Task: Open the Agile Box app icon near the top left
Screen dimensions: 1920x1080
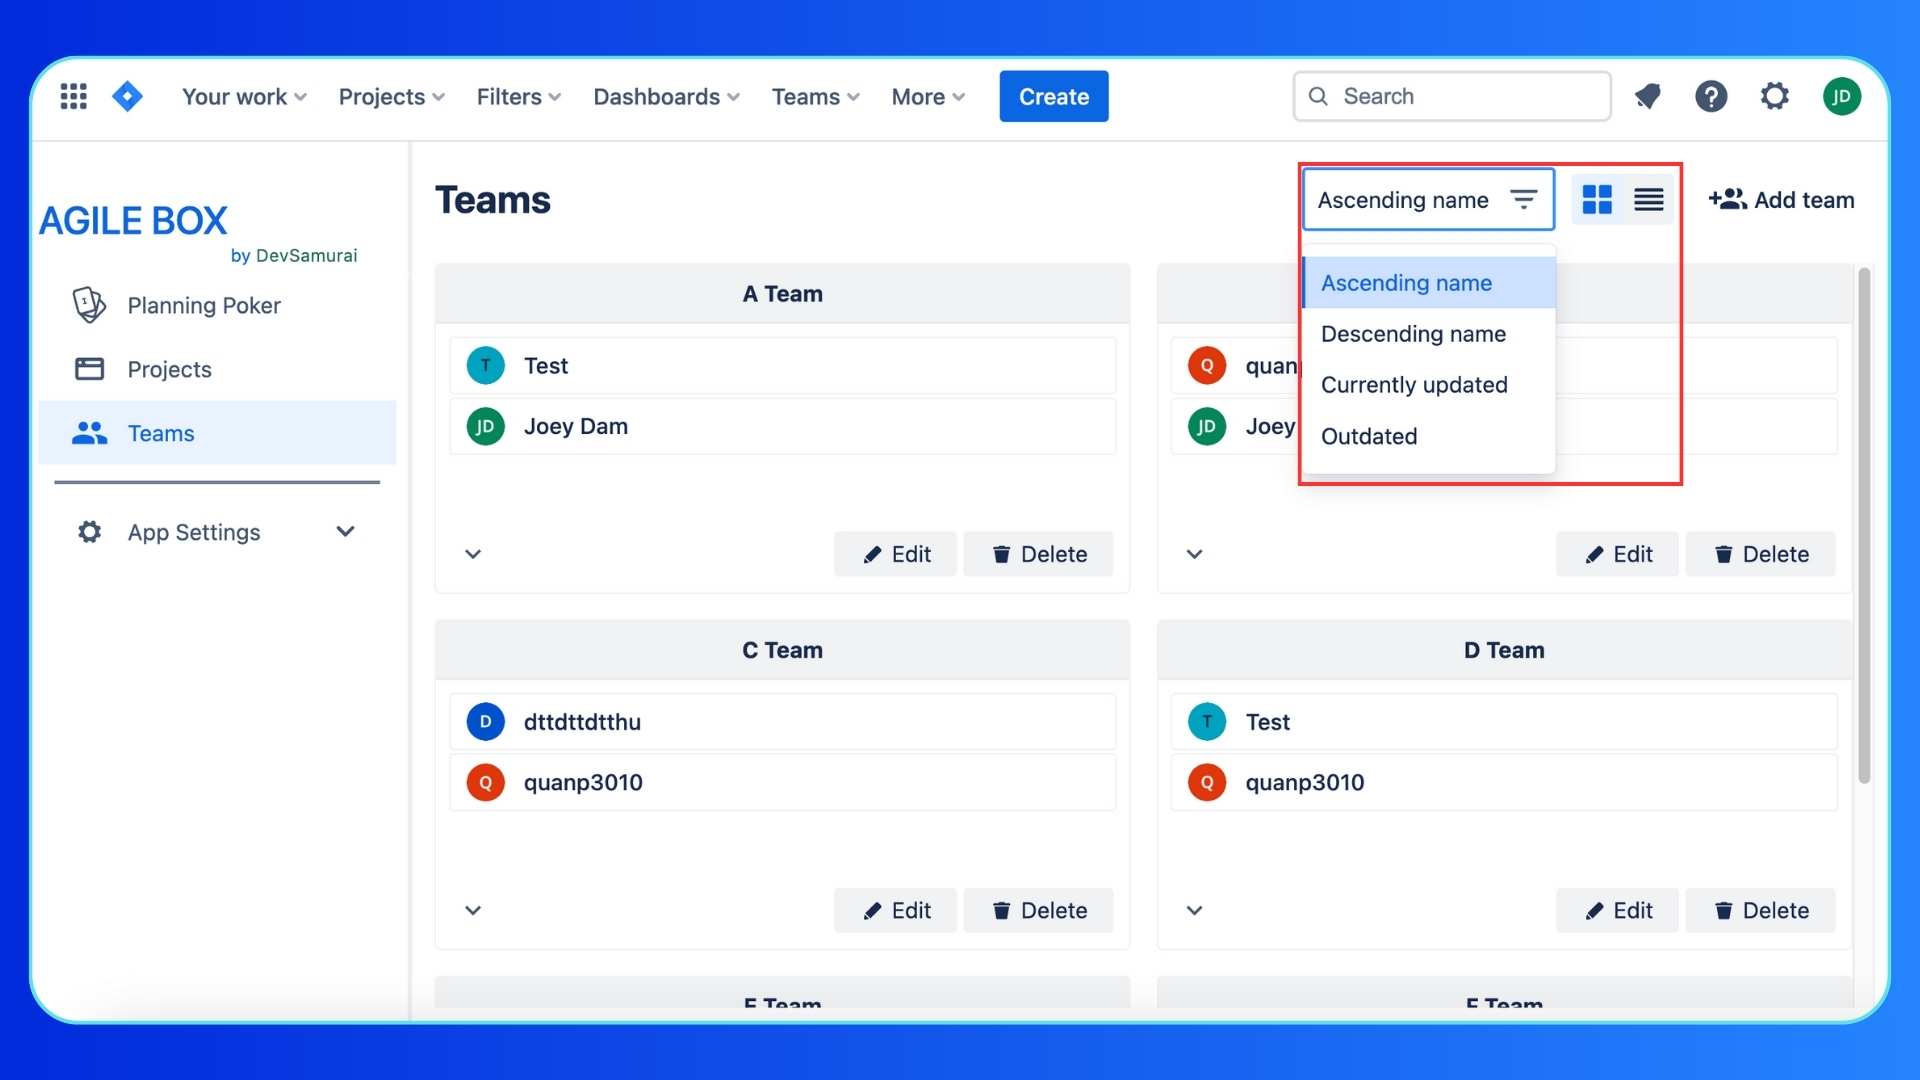Action: [127, 96]
